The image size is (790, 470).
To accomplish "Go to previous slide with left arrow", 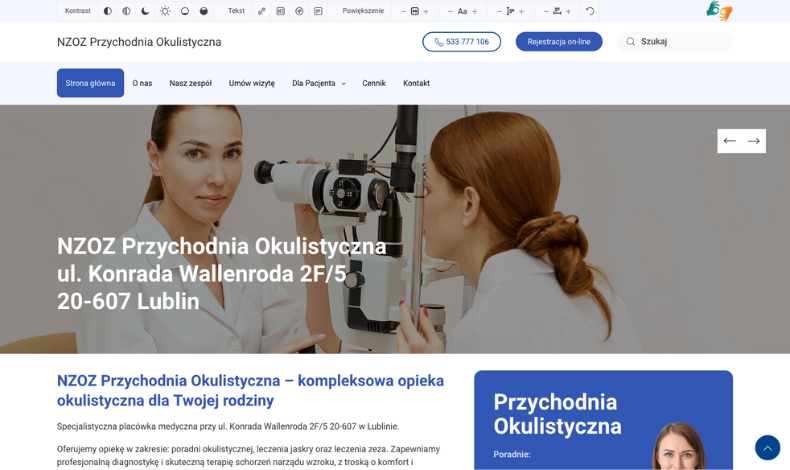I will click(x=730, y=141).
